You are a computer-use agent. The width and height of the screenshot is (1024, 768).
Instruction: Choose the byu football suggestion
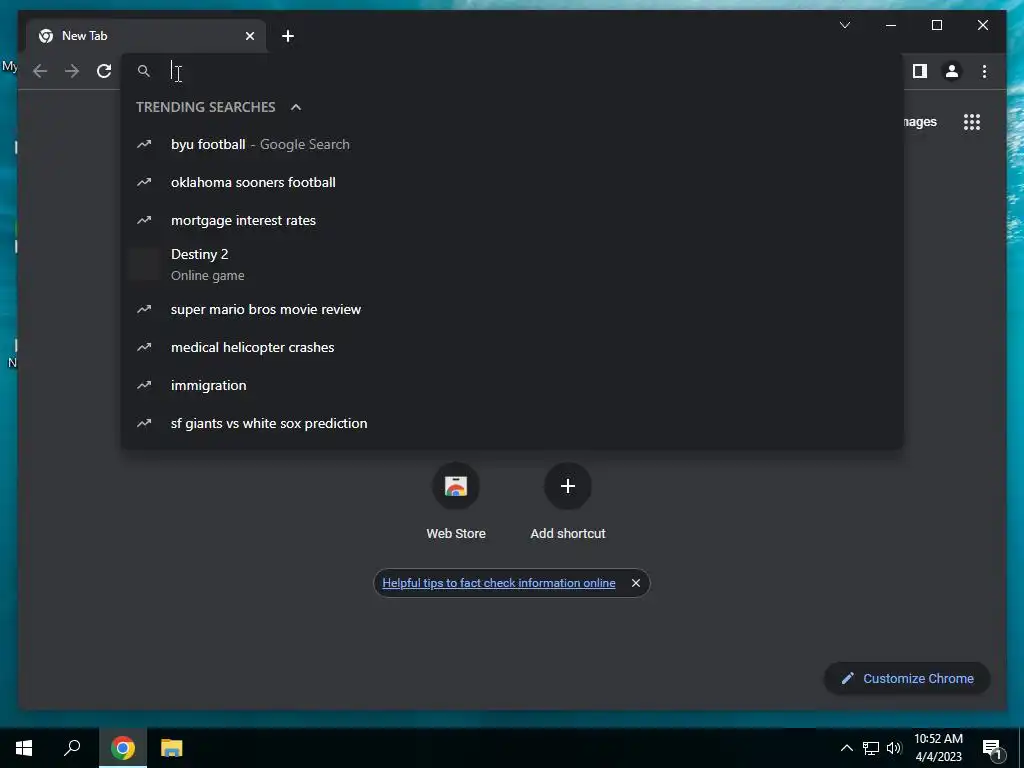tap(512, 144)
